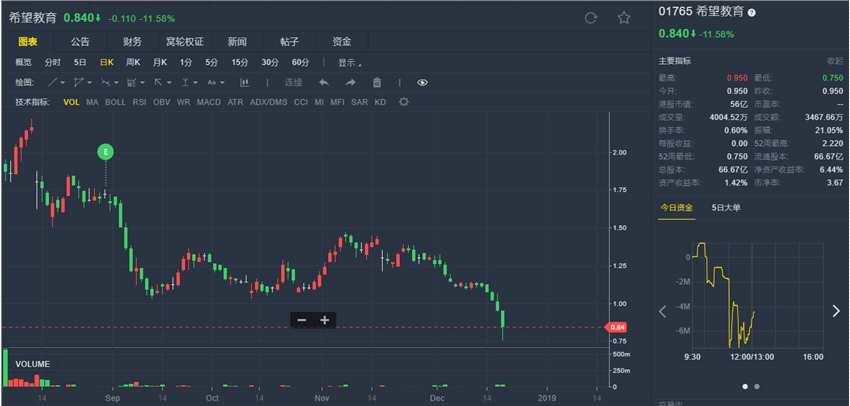The image size is (850, 406).
Task: Toggle the RSI indicator
Action: pos(139,102)
